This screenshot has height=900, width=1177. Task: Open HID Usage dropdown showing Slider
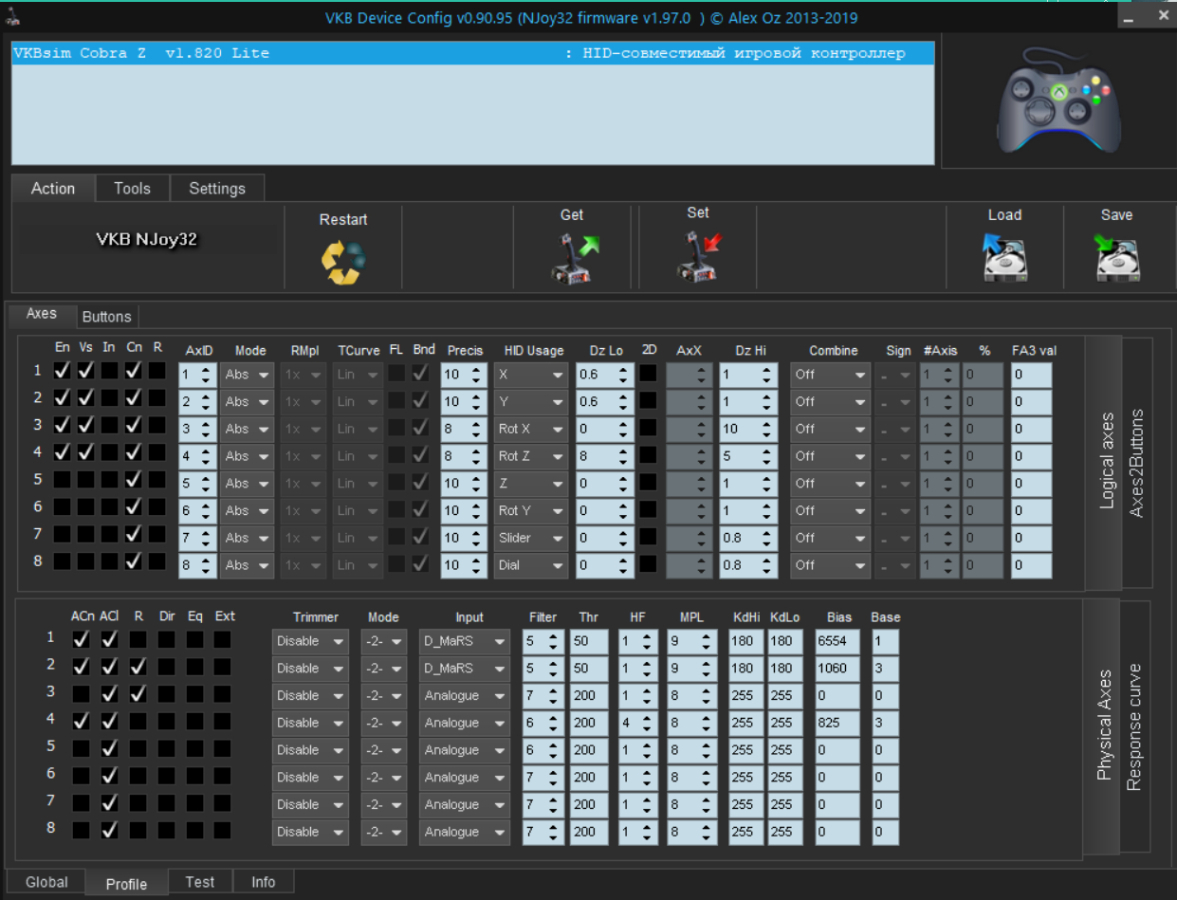tap(530, 538)
